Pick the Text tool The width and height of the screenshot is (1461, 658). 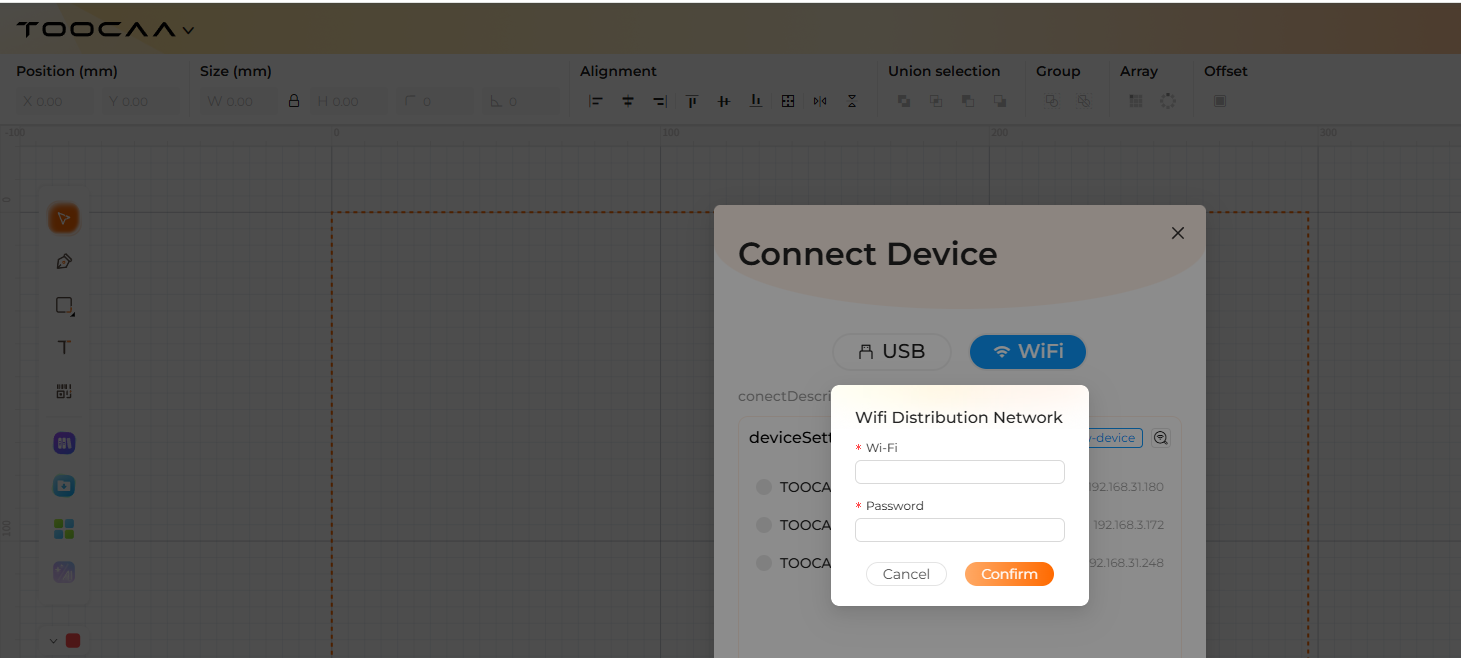[64, 348]
